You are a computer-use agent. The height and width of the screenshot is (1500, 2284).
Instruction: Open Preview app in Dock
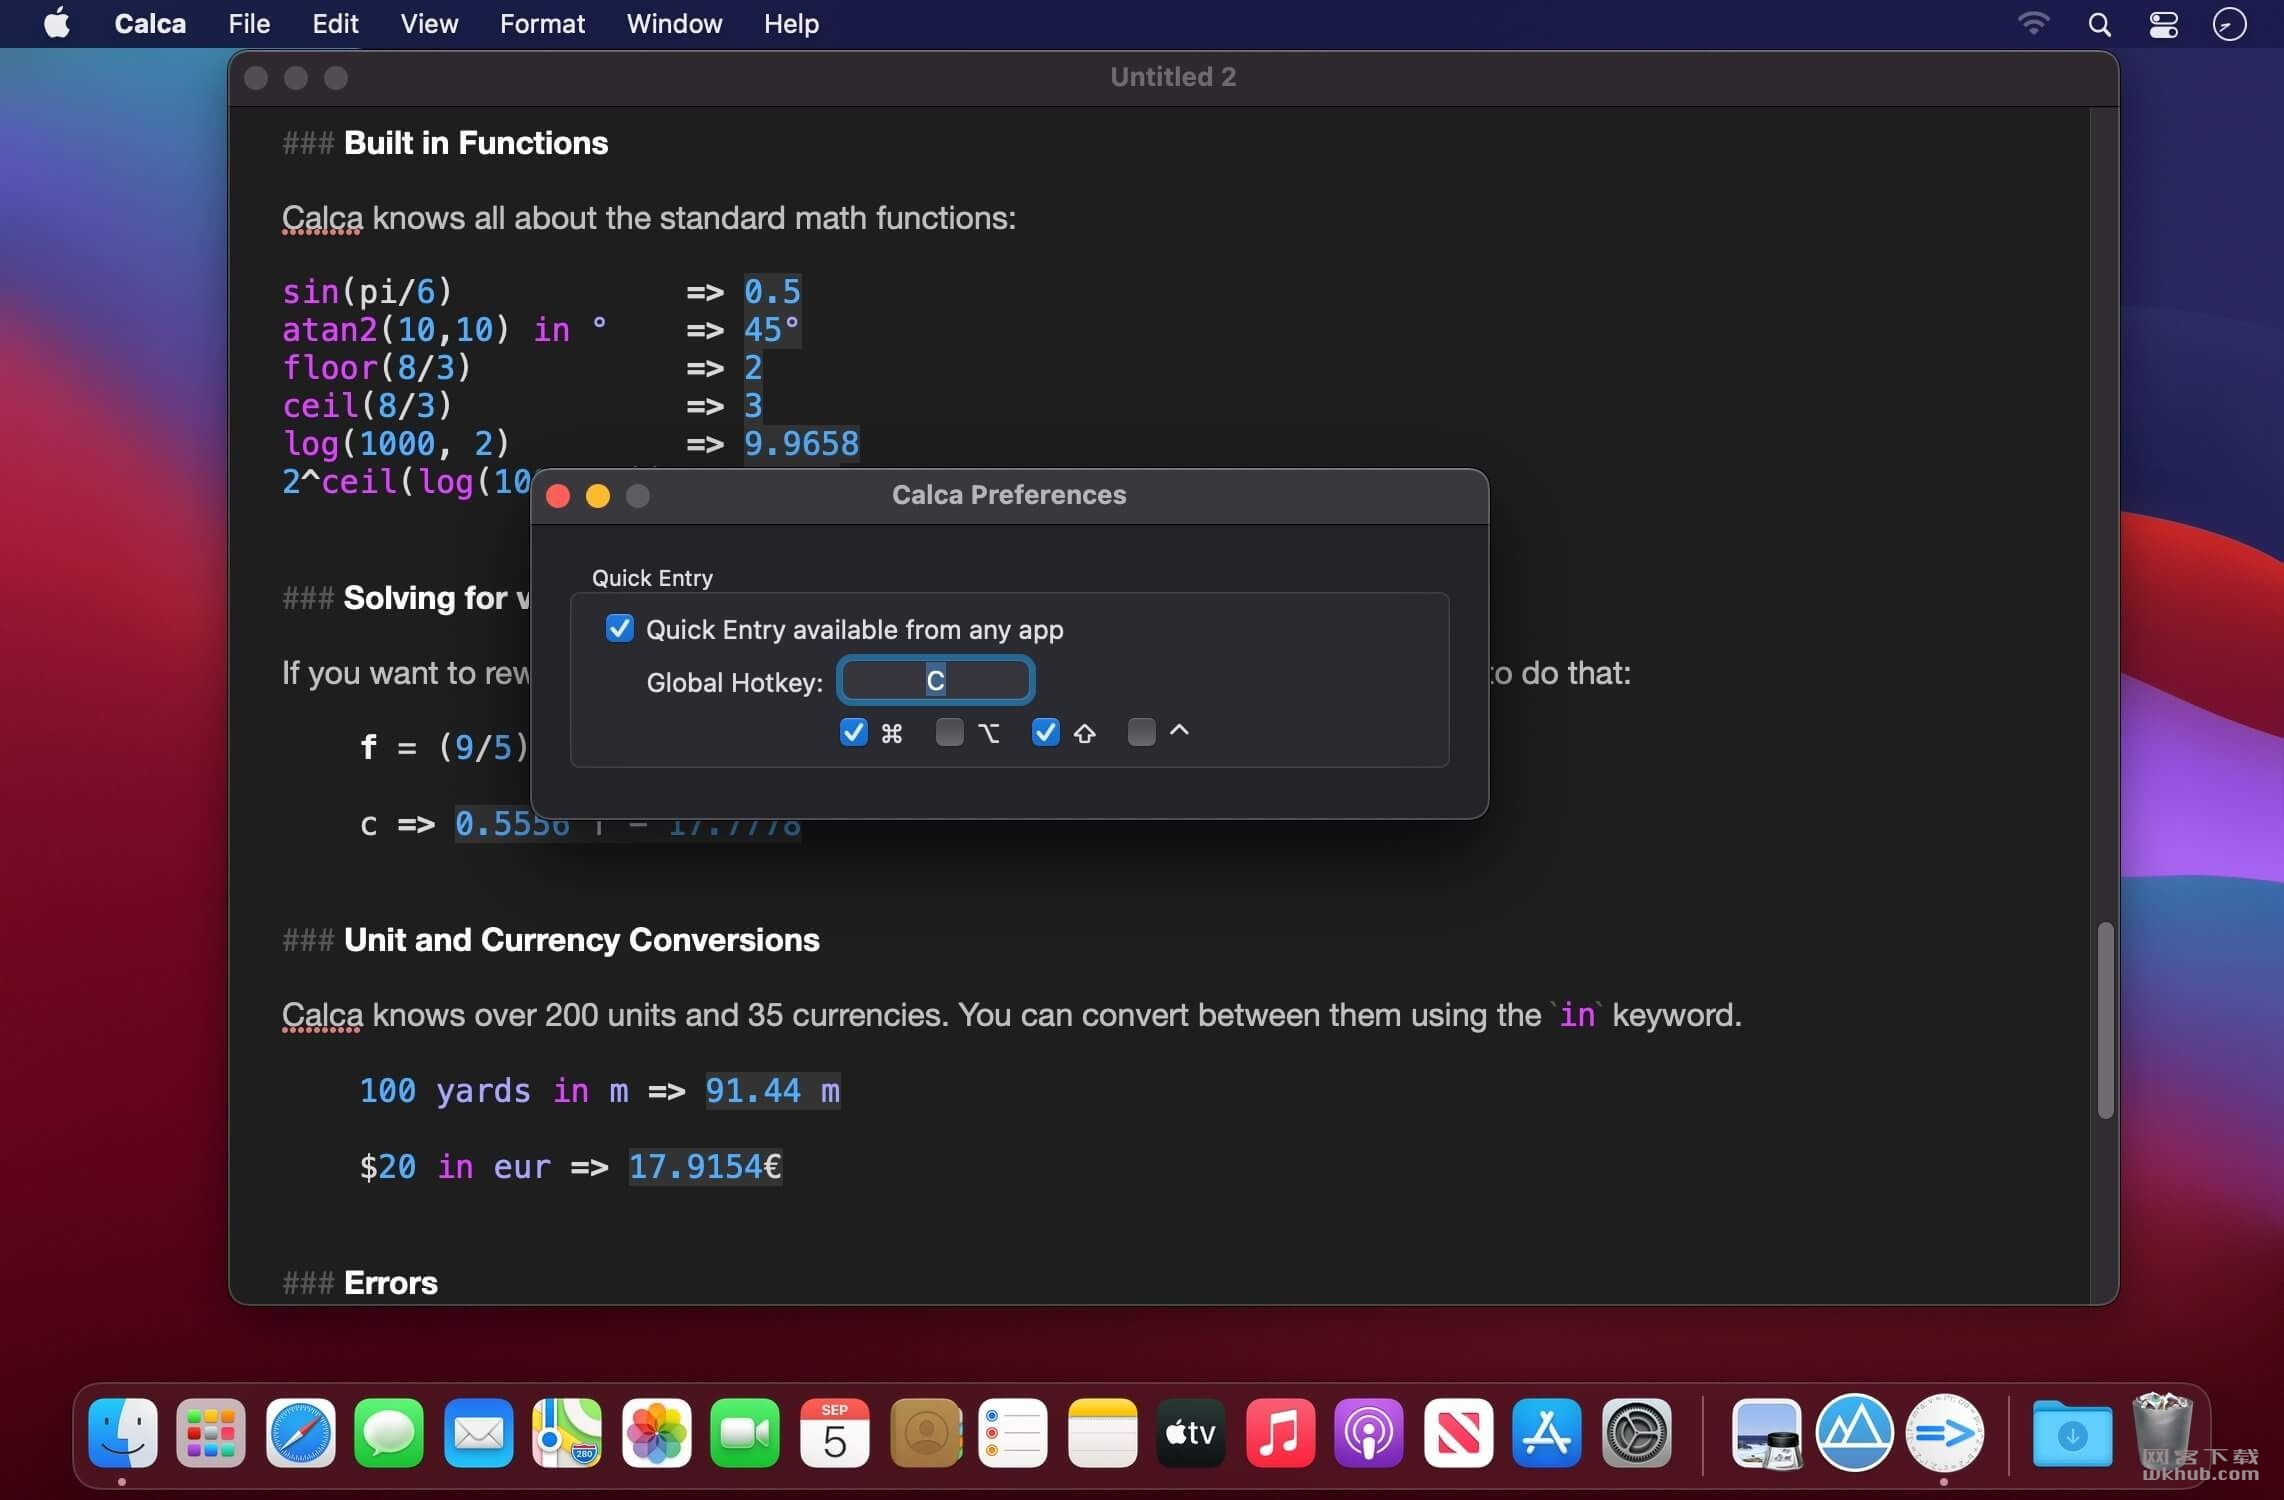click(1766, 1432)
